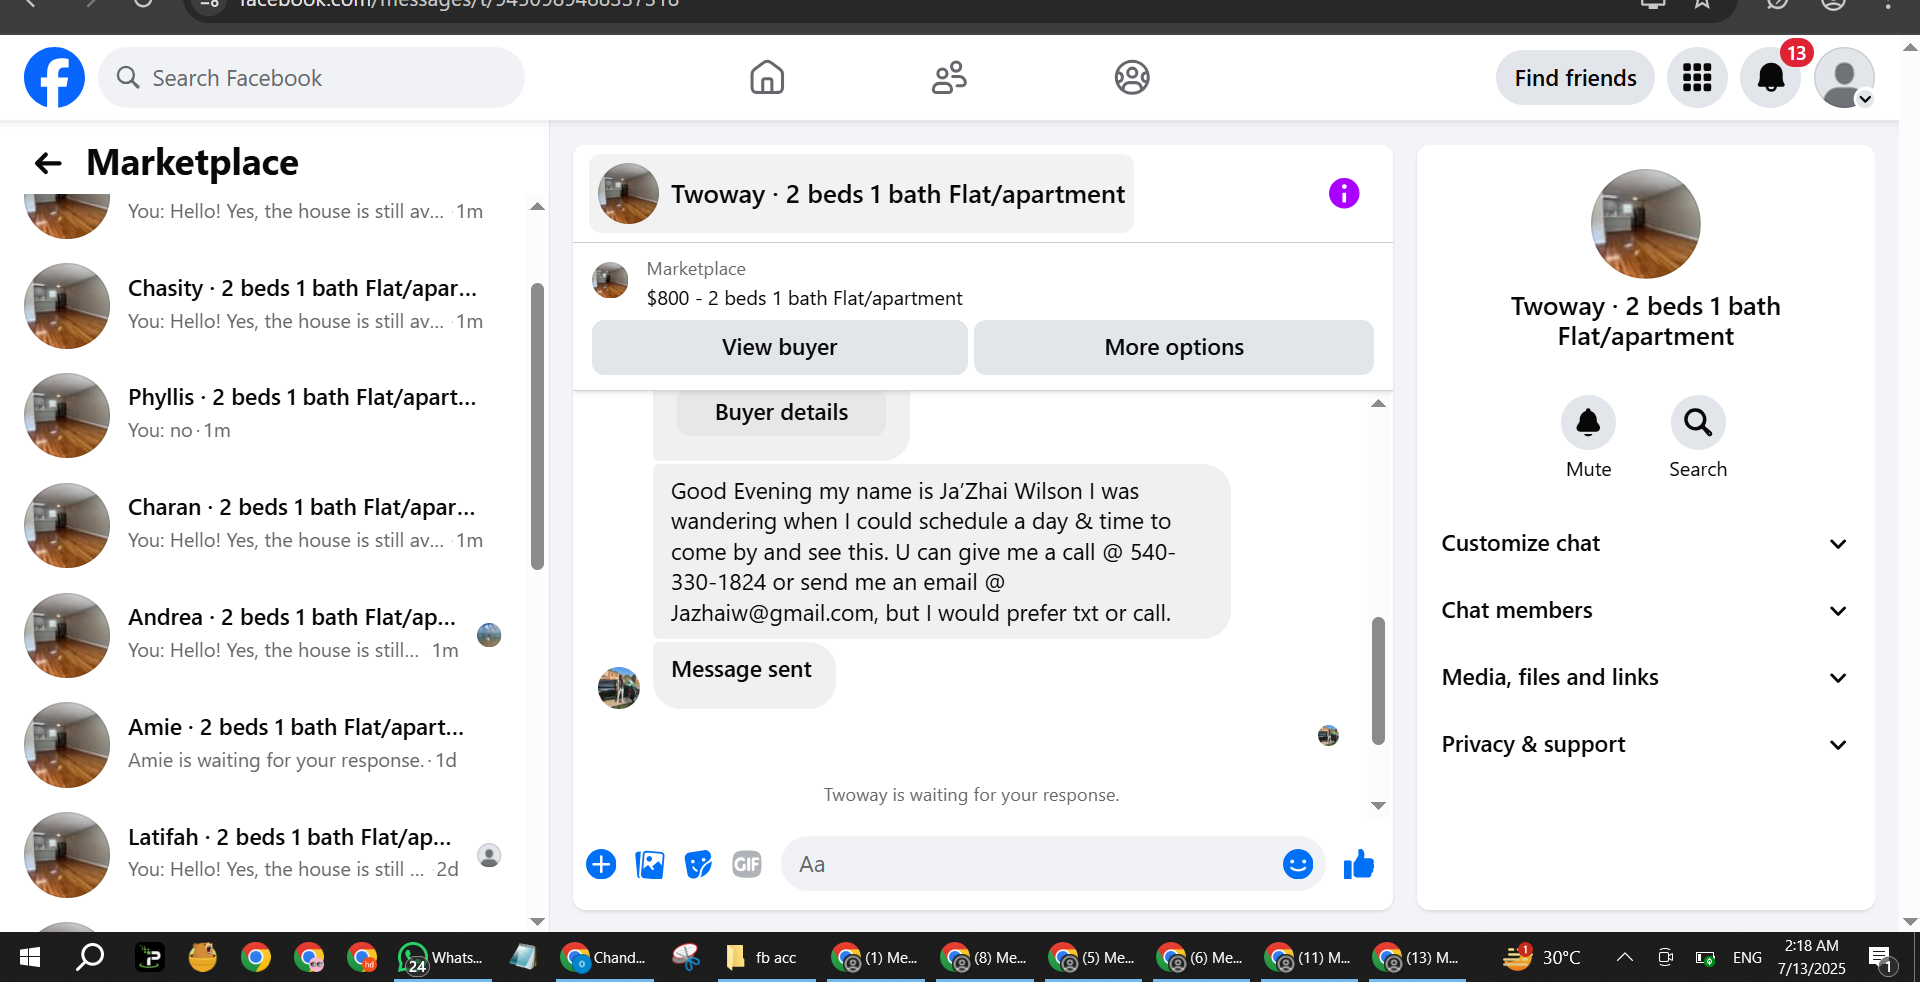Image resolution: width=1920 pixels, height=982 pixels.
Task: Choose a sticker from the sticker icon
Action: [x=698, y=864]
